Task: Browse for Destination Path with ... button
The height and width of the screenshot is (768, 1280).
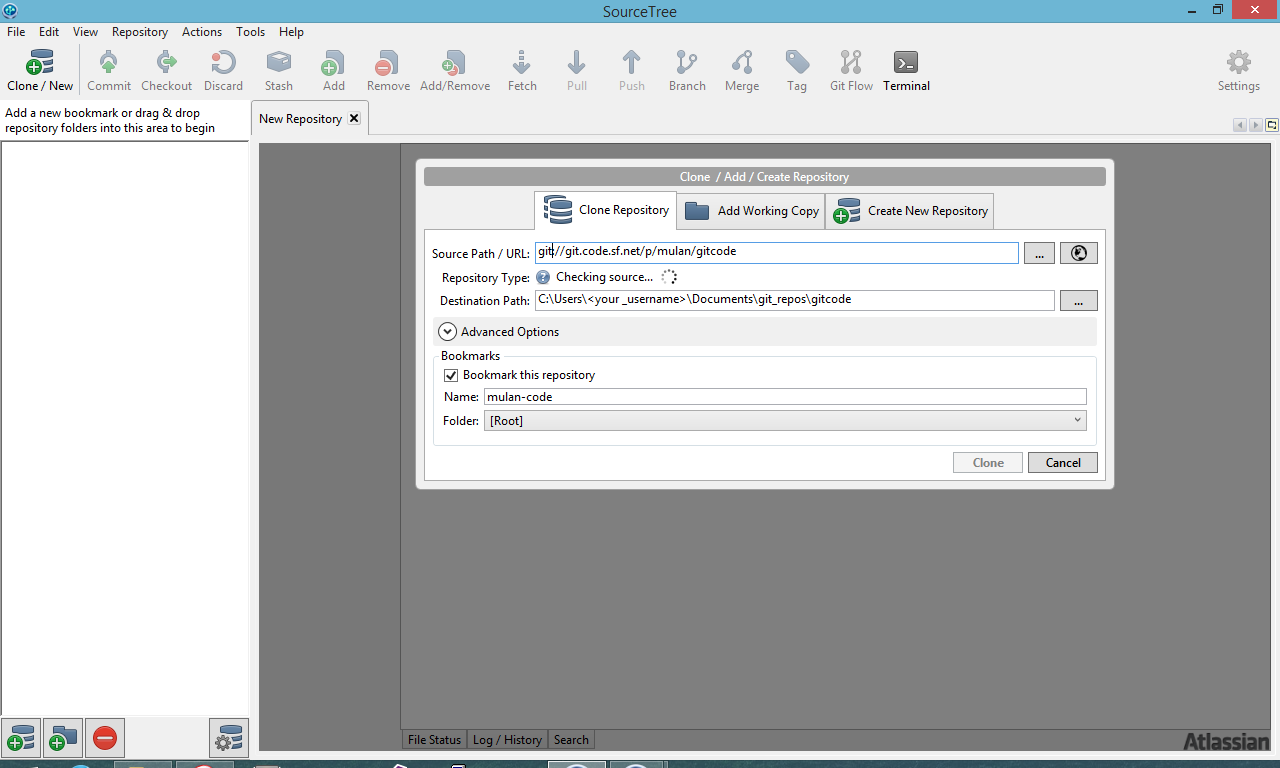Action: (1078, 300)
